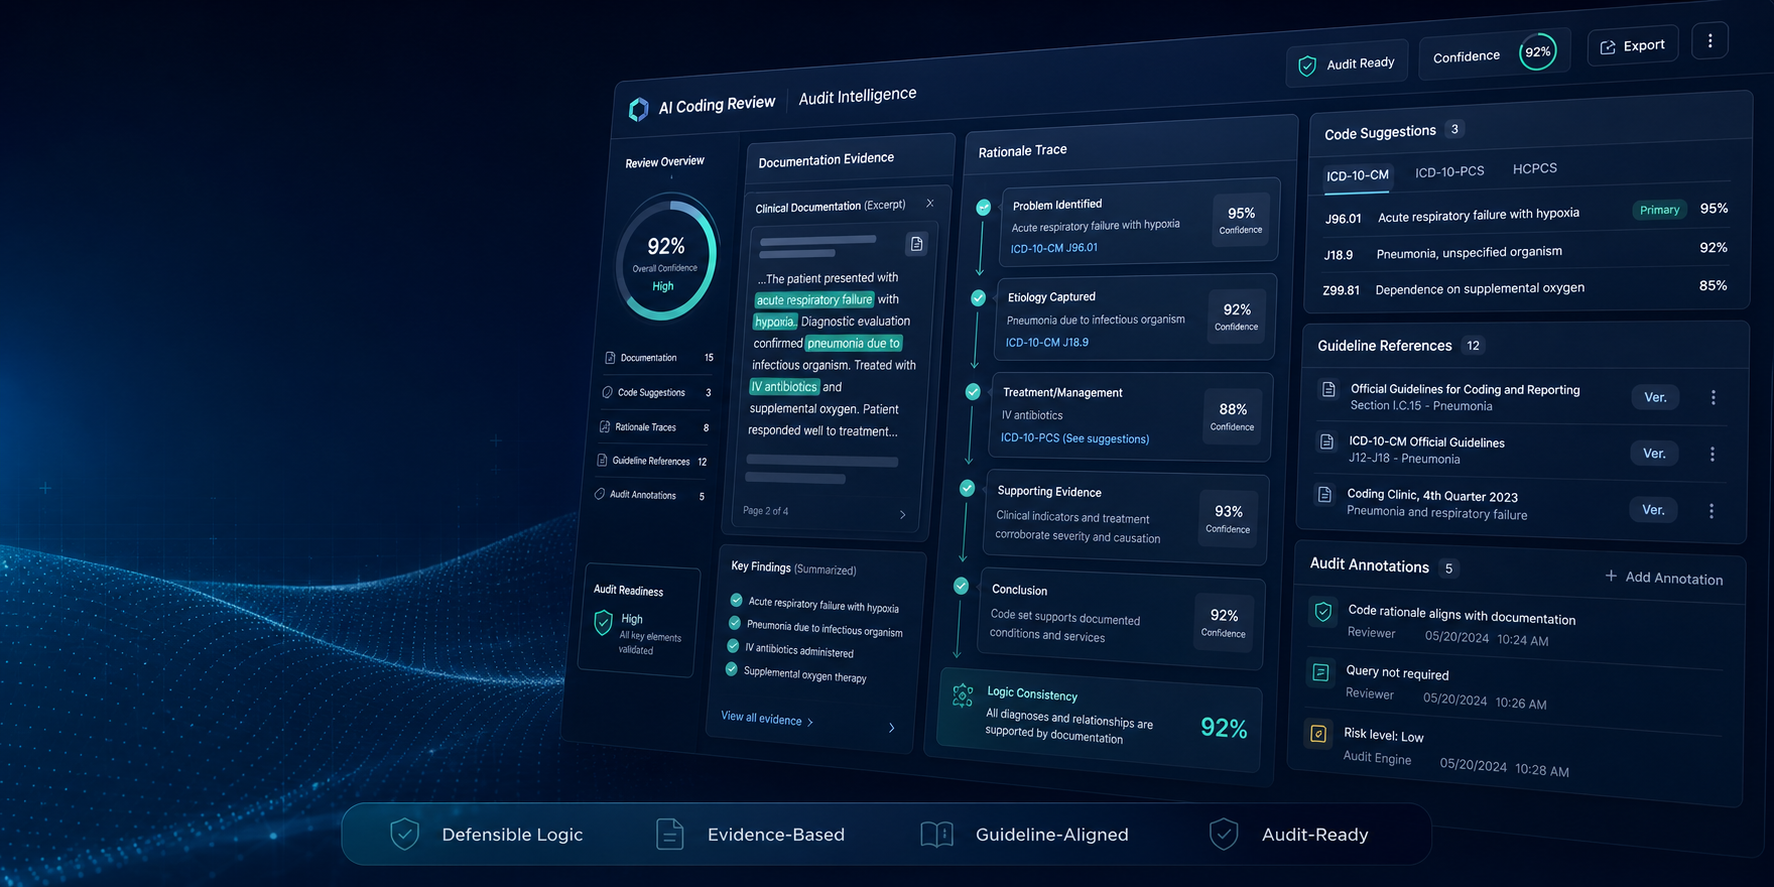Click the Query not required note icon
1774x887 pixels.
point(1321,672)
